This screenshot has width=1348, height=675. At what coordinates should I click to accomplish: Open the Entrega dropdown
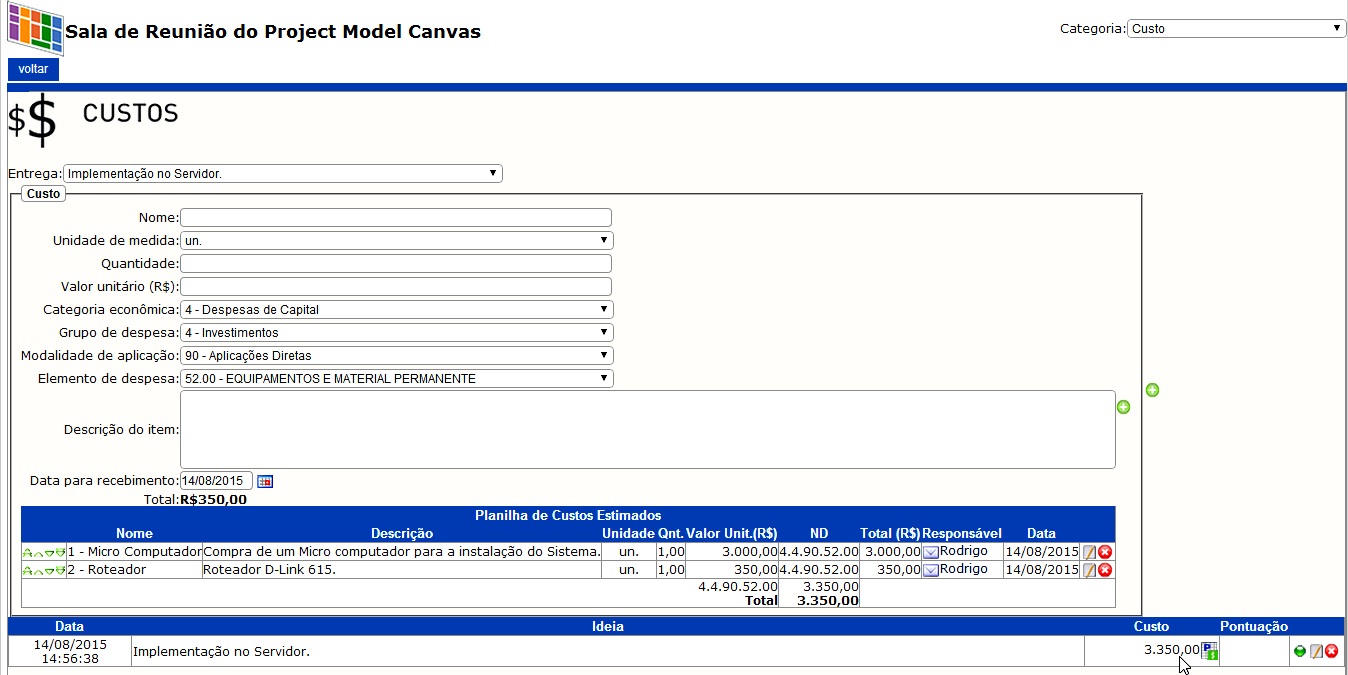click(x=283, y=174)
